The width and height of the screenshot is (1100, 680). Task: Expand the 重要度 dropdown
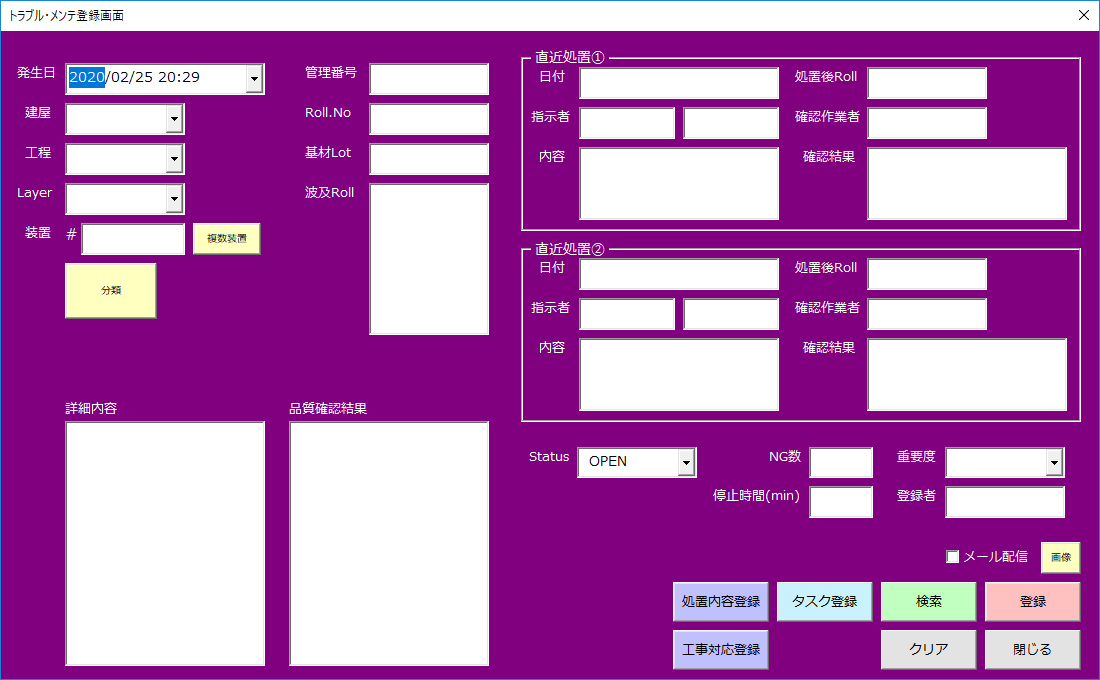1054,462
